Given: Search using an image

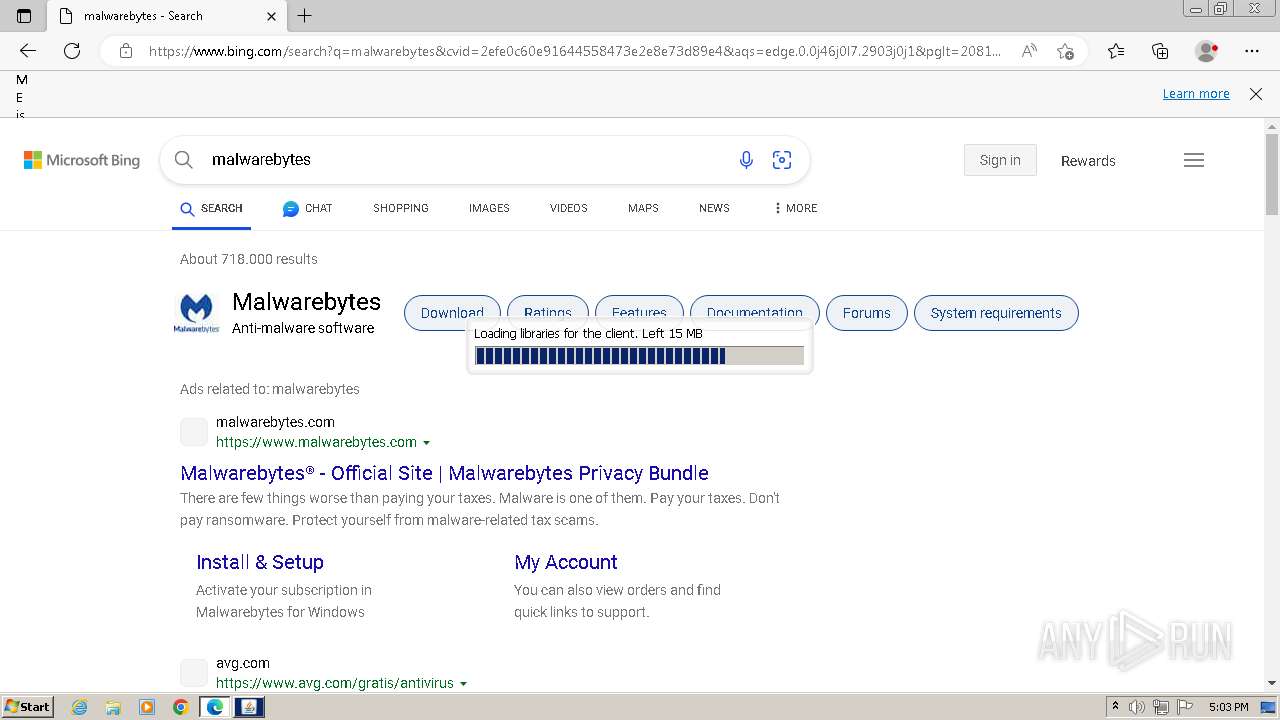Looking at the screenshot, I should pos(782,160).
